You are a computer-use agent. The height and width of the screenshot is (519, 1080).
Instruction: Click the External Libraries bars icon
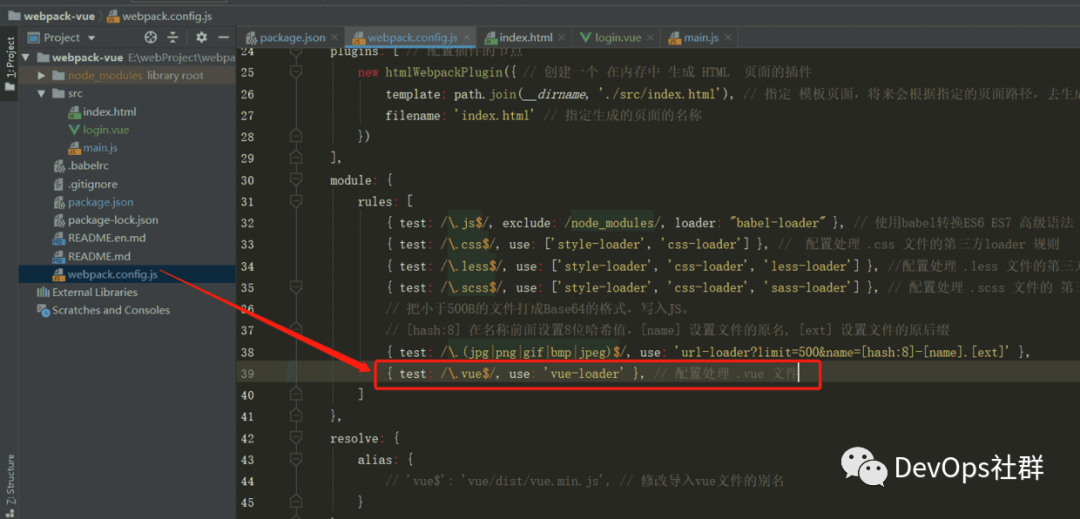click(43, 293)
